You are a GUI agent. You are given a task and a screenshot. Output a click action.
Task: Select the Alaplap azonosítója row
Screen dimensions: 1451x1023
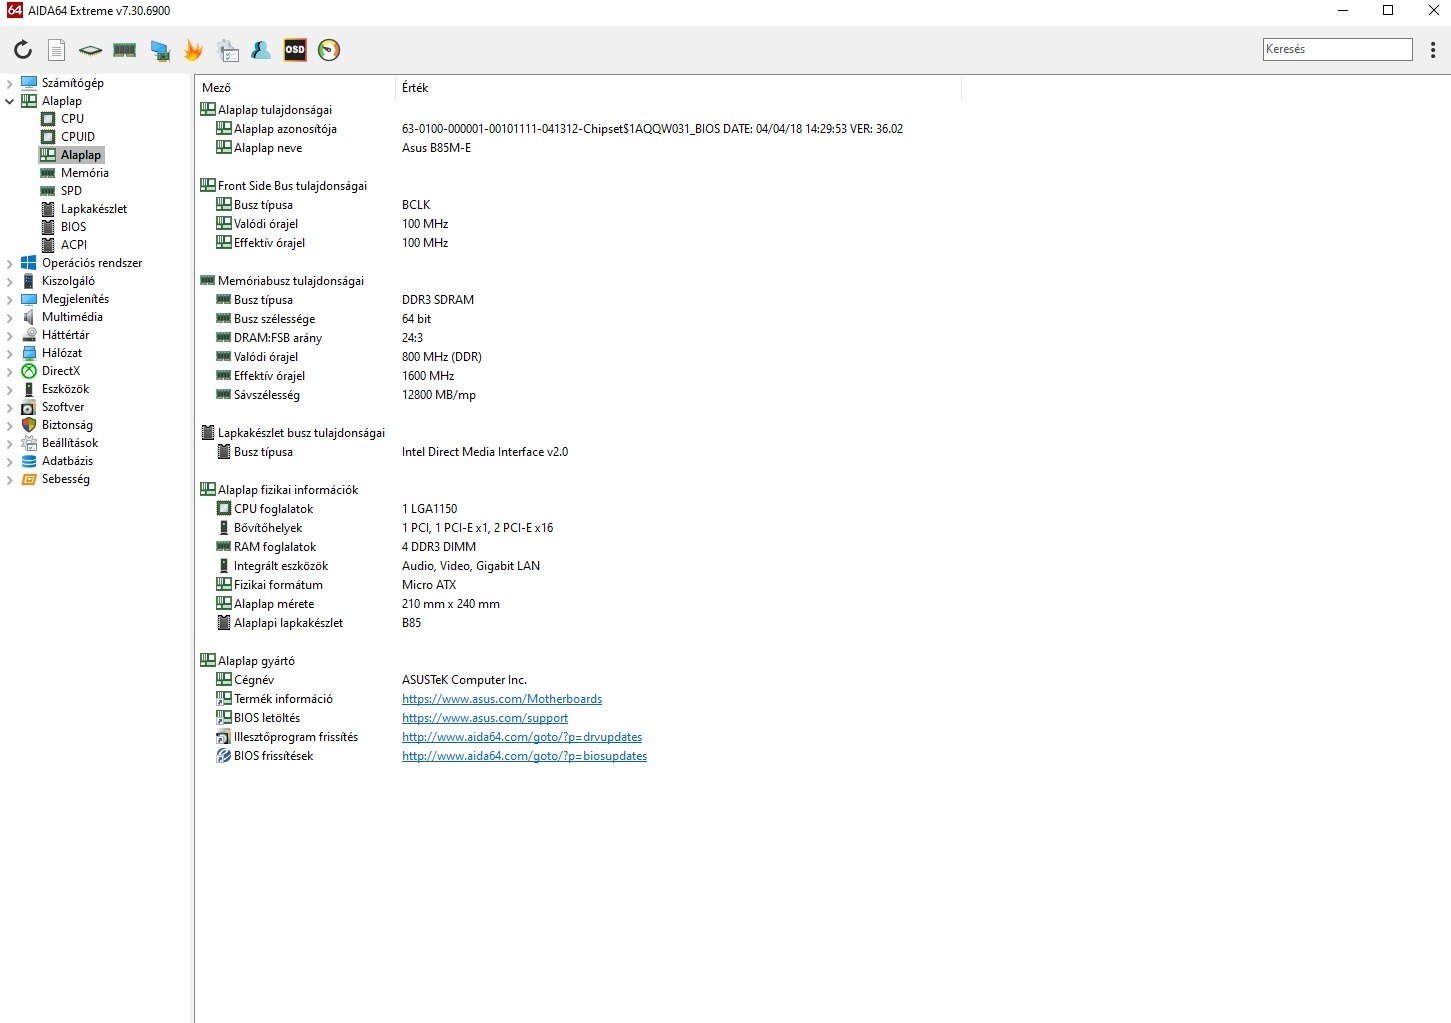point(578,129)
